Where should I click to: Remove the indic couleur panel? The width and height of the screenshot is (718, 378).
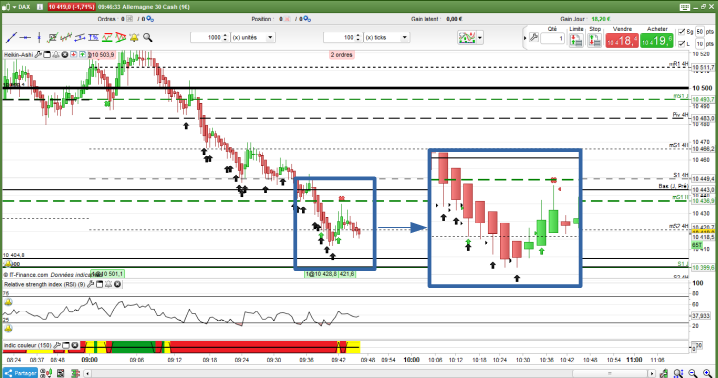pos(75,345)
